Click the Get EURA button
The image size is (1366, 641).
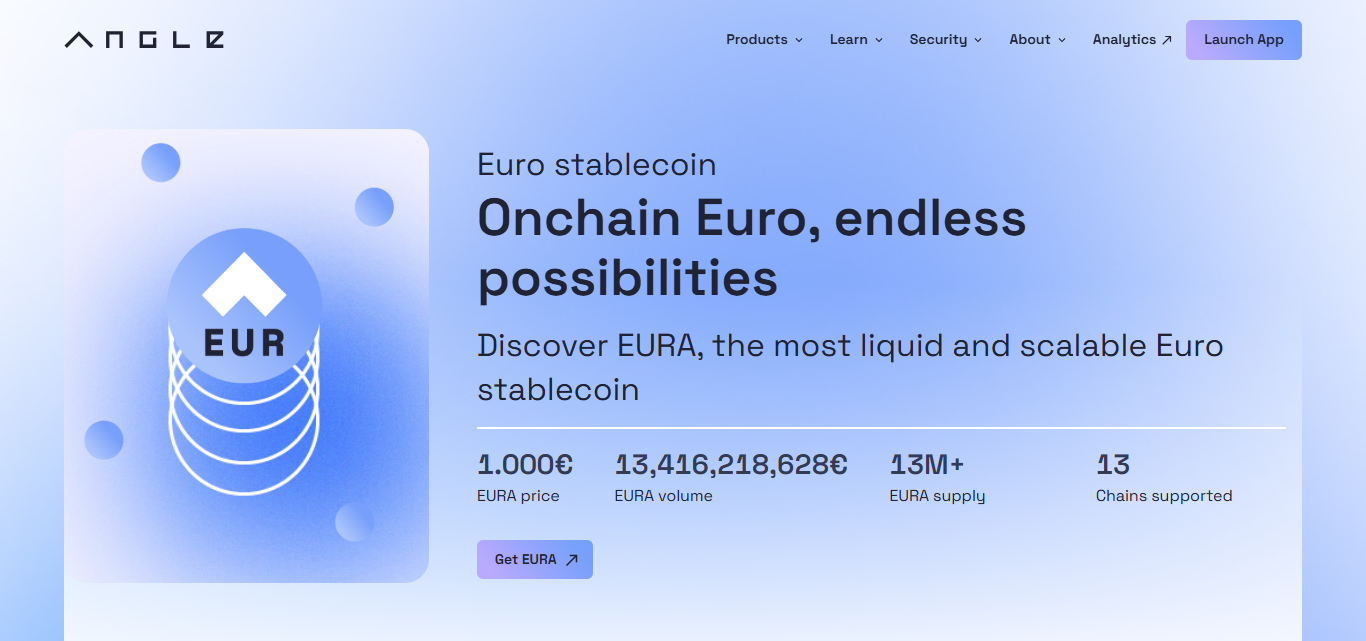point(535,560)
